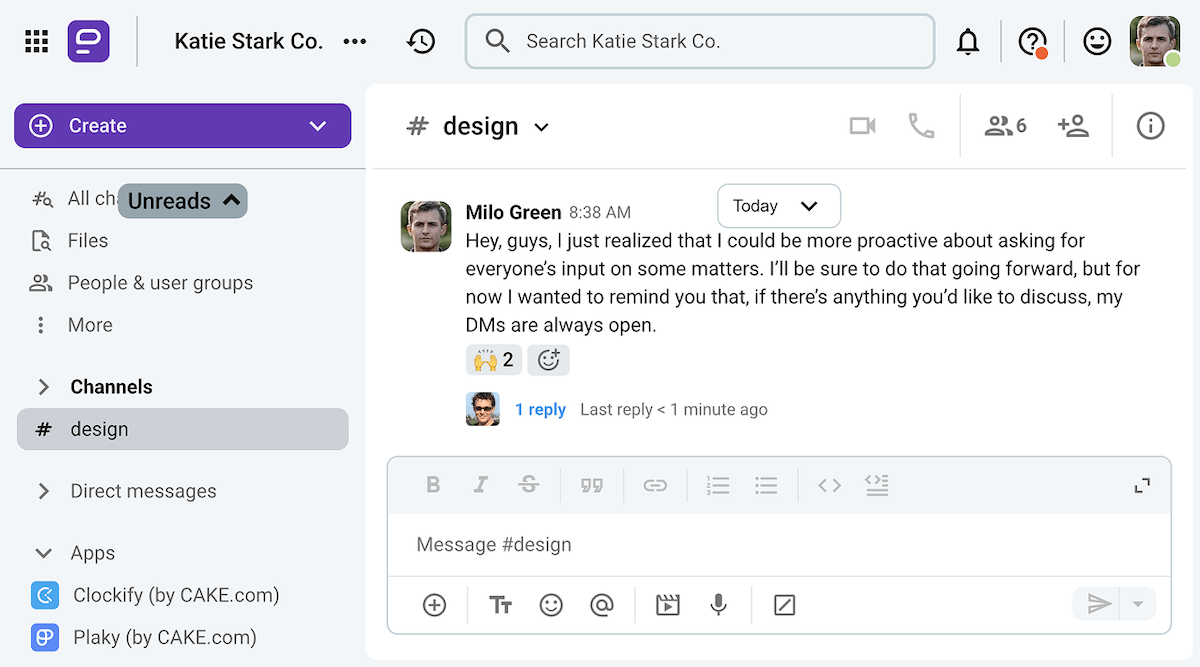The image size is (1200, 667).
Task: Start a video call in #design
Action: point(862,126)
